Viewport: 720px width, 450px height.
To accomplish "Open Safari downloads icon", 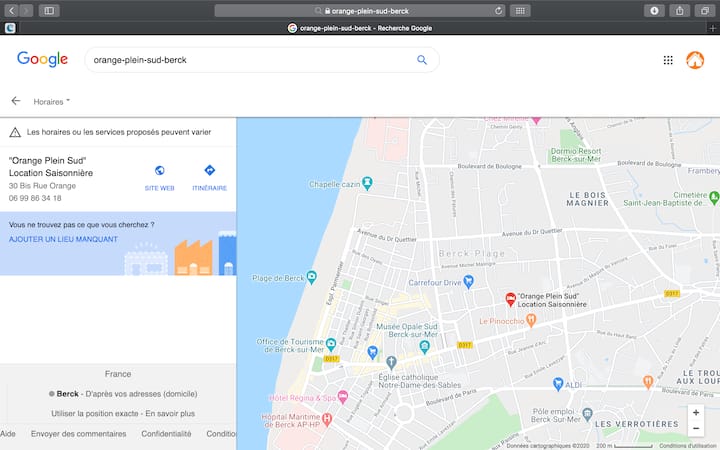I will (x=655, y=10).
